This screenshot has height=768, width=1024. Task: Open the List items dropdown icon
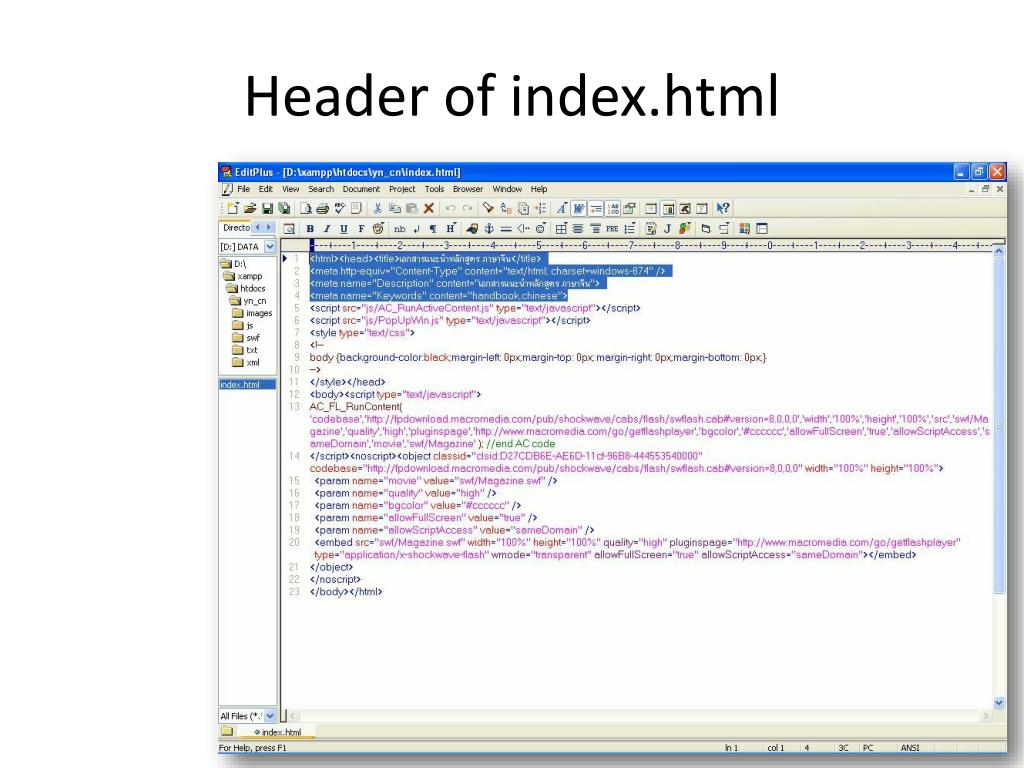coord(629,229)
